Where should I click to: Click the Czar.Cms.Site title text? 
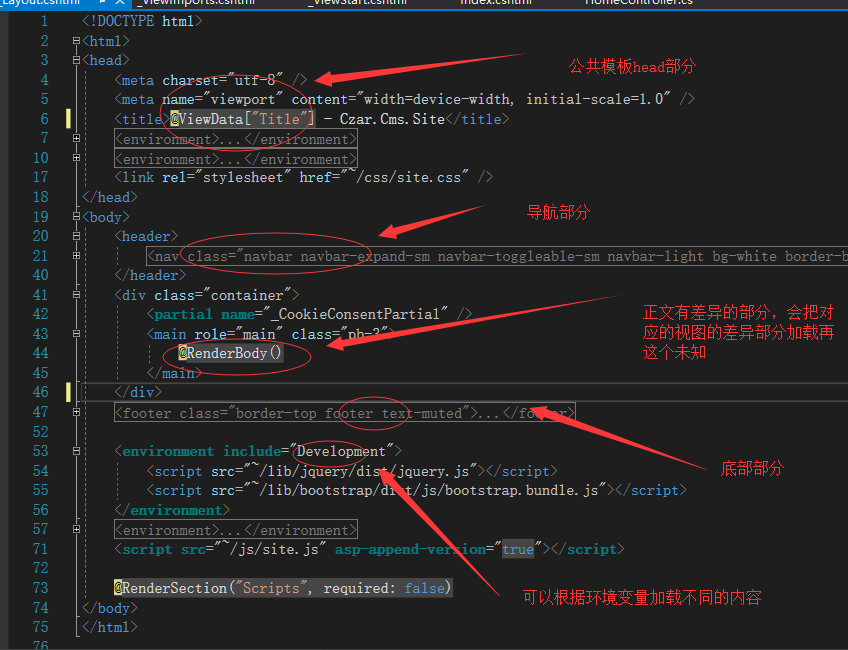(x=392, y=119)
